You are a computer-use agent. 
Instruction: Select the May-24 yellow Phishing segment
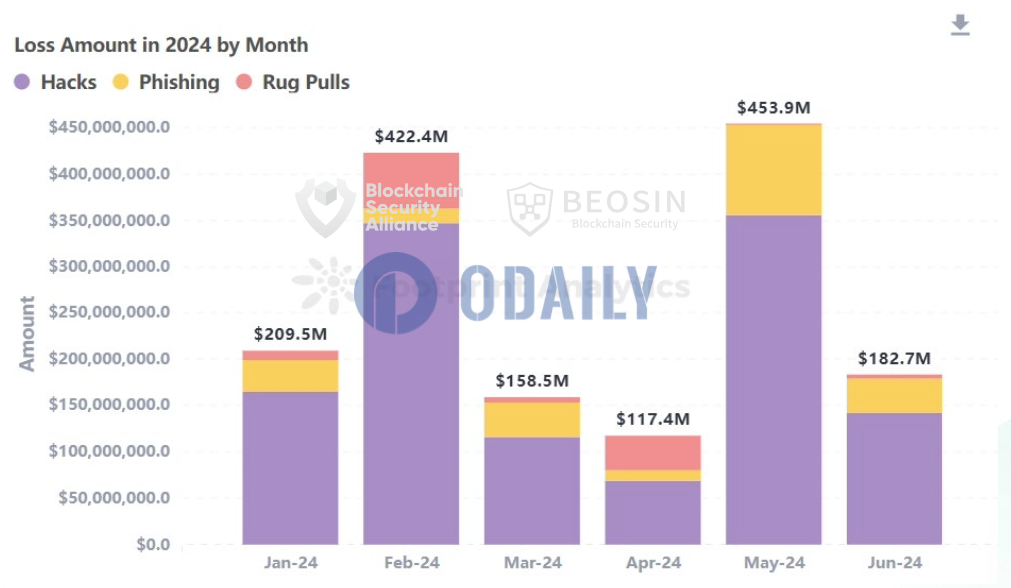[774, 170]
